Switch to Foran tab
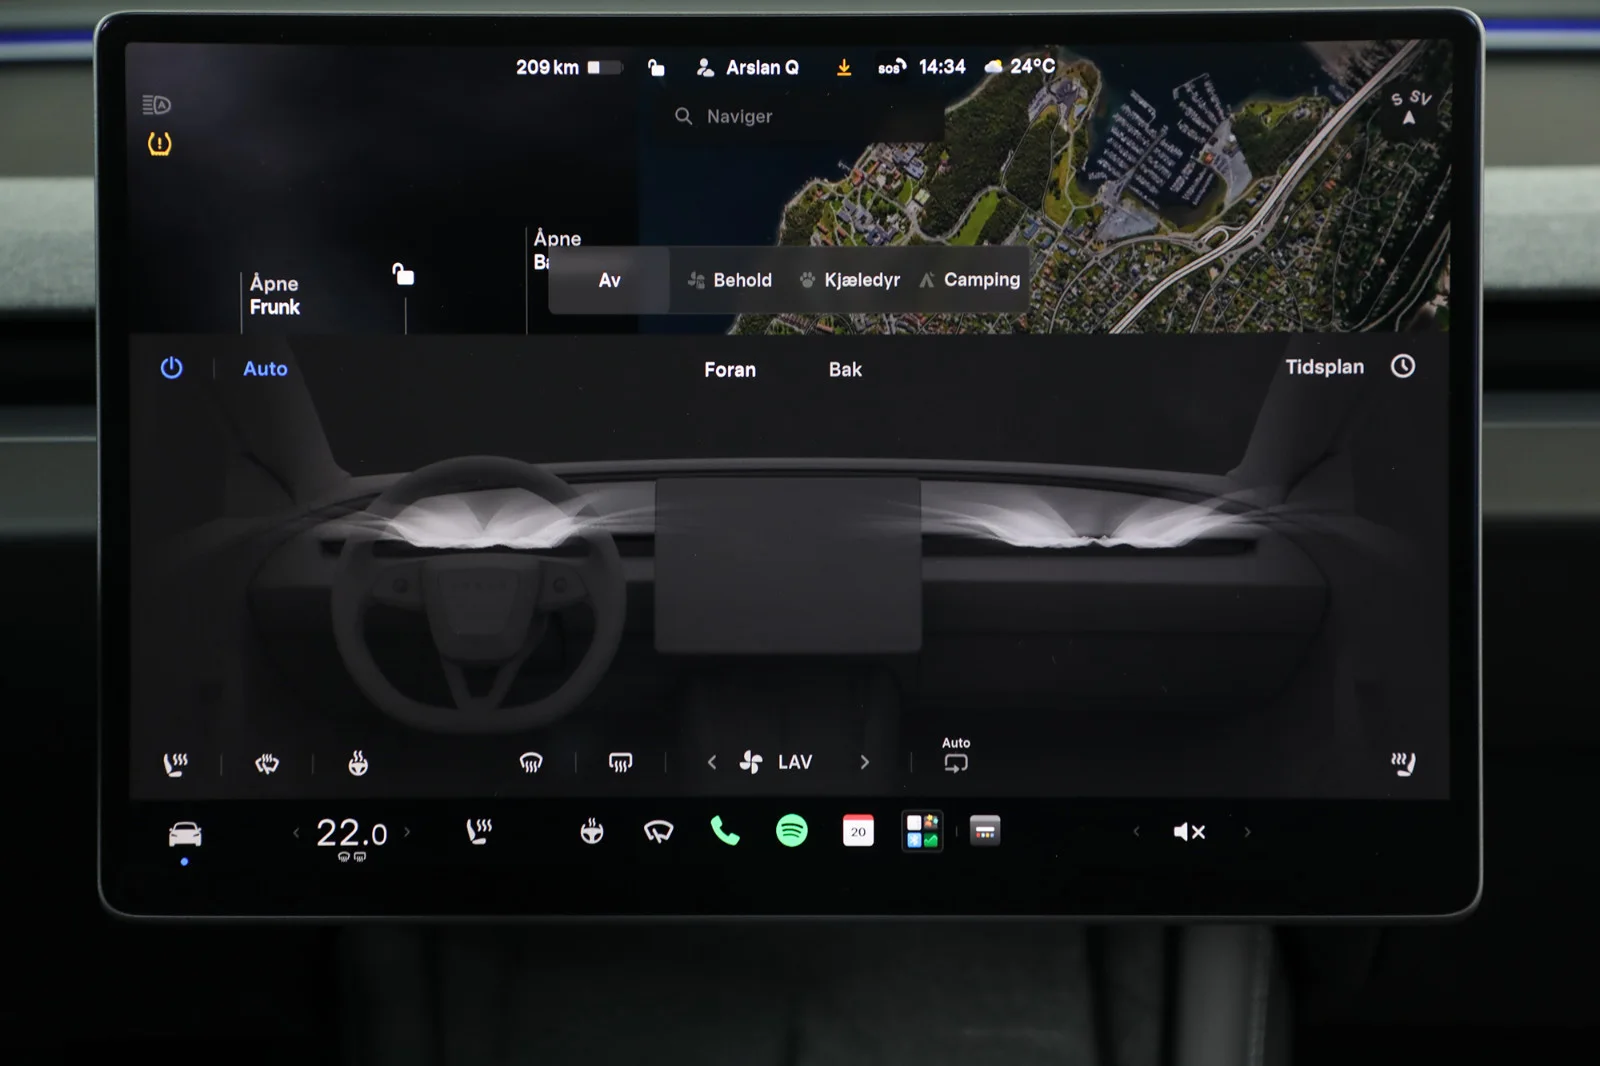Image resolution: width=1600 pixels, height=1066 pixels. [x=730, y=370]
